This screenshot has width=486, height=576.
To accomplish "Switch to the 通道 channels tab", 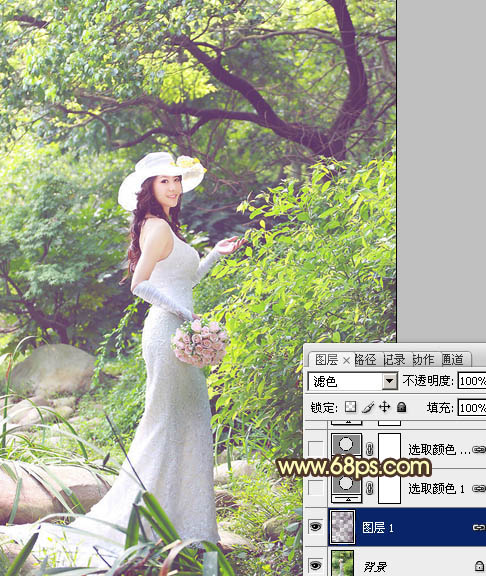I will coord(452,360).
